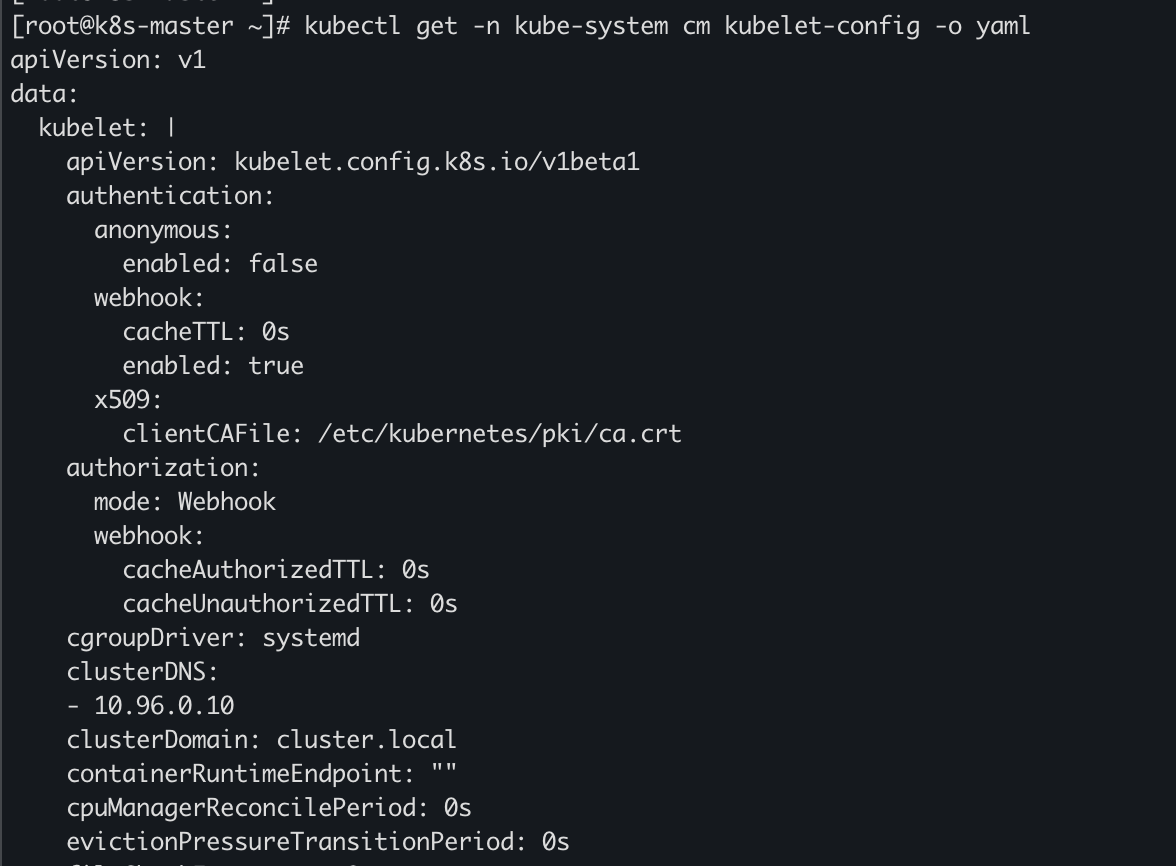Image resolution: width=1176 pixels, height=866 pixels.
Task: Click the 'mode: Webhook' line
Action: [185, 502]
